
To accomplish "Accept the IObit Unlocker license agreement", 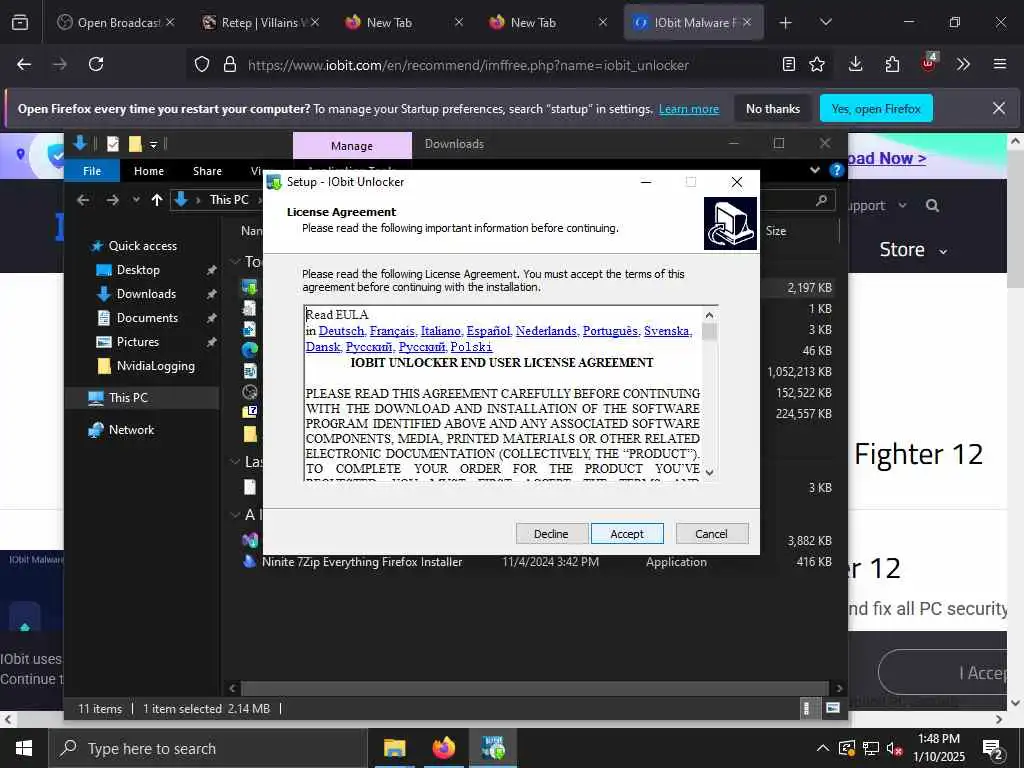I will [627, 534].
